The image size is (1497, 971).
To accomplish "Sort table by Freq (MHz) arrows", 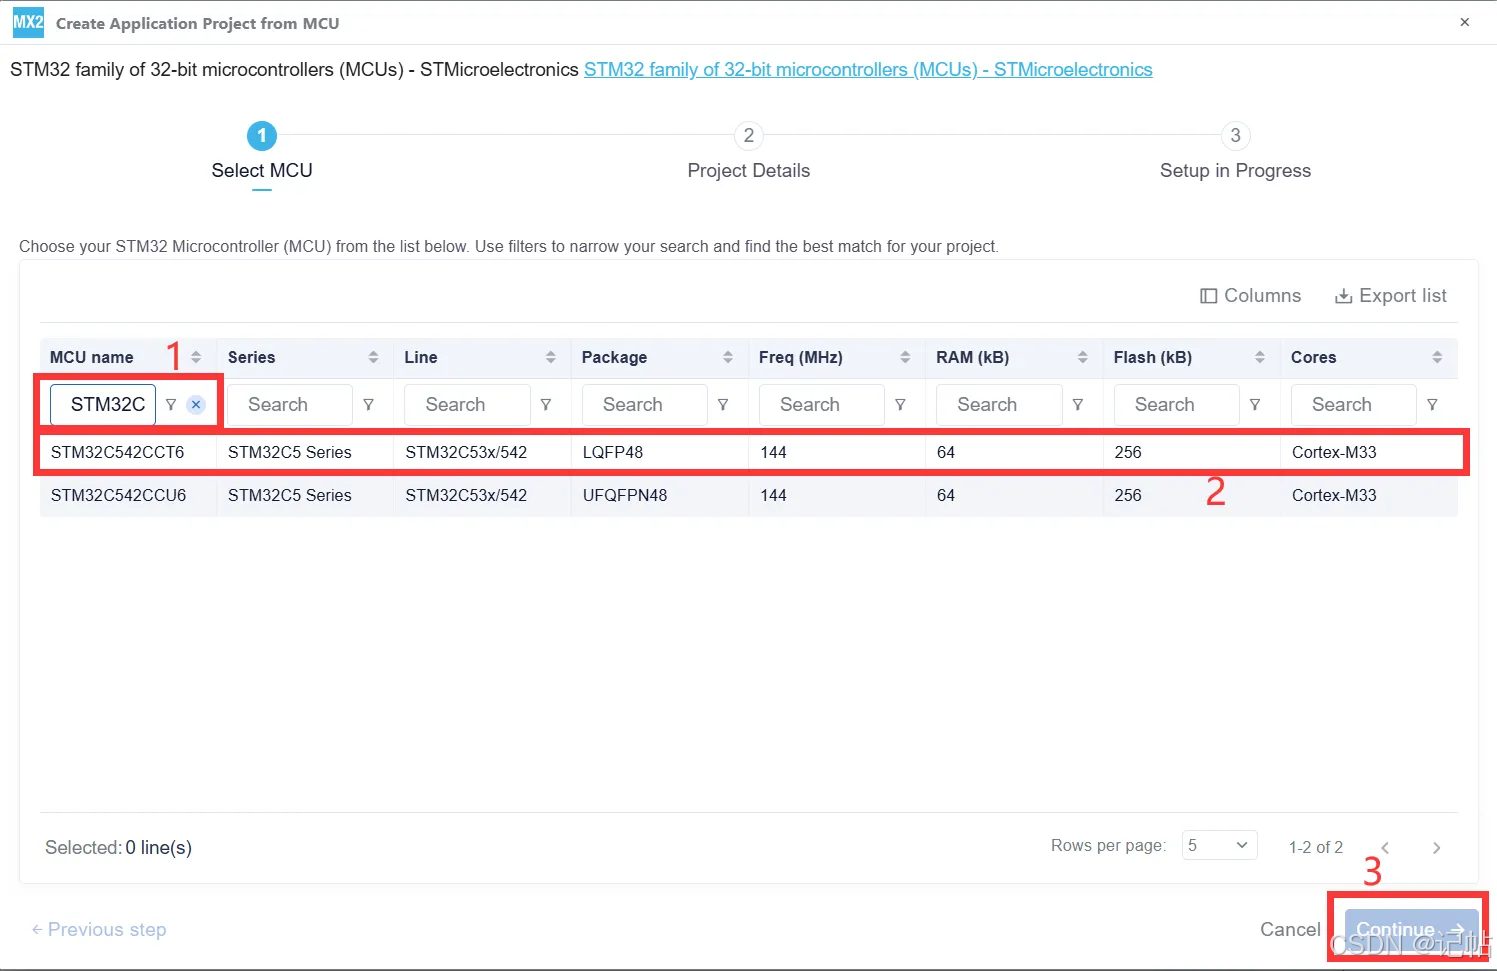I will tap(905, 357).
